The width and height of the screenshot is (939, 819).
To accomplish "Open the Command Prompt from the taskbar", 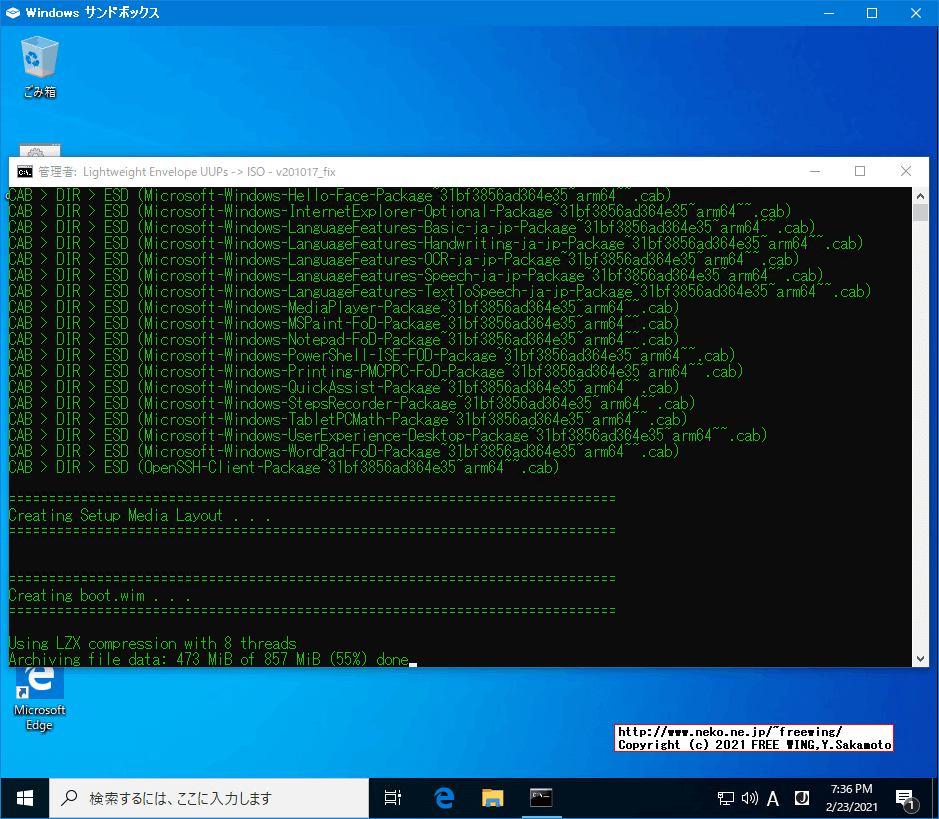I will pos(541,797).
